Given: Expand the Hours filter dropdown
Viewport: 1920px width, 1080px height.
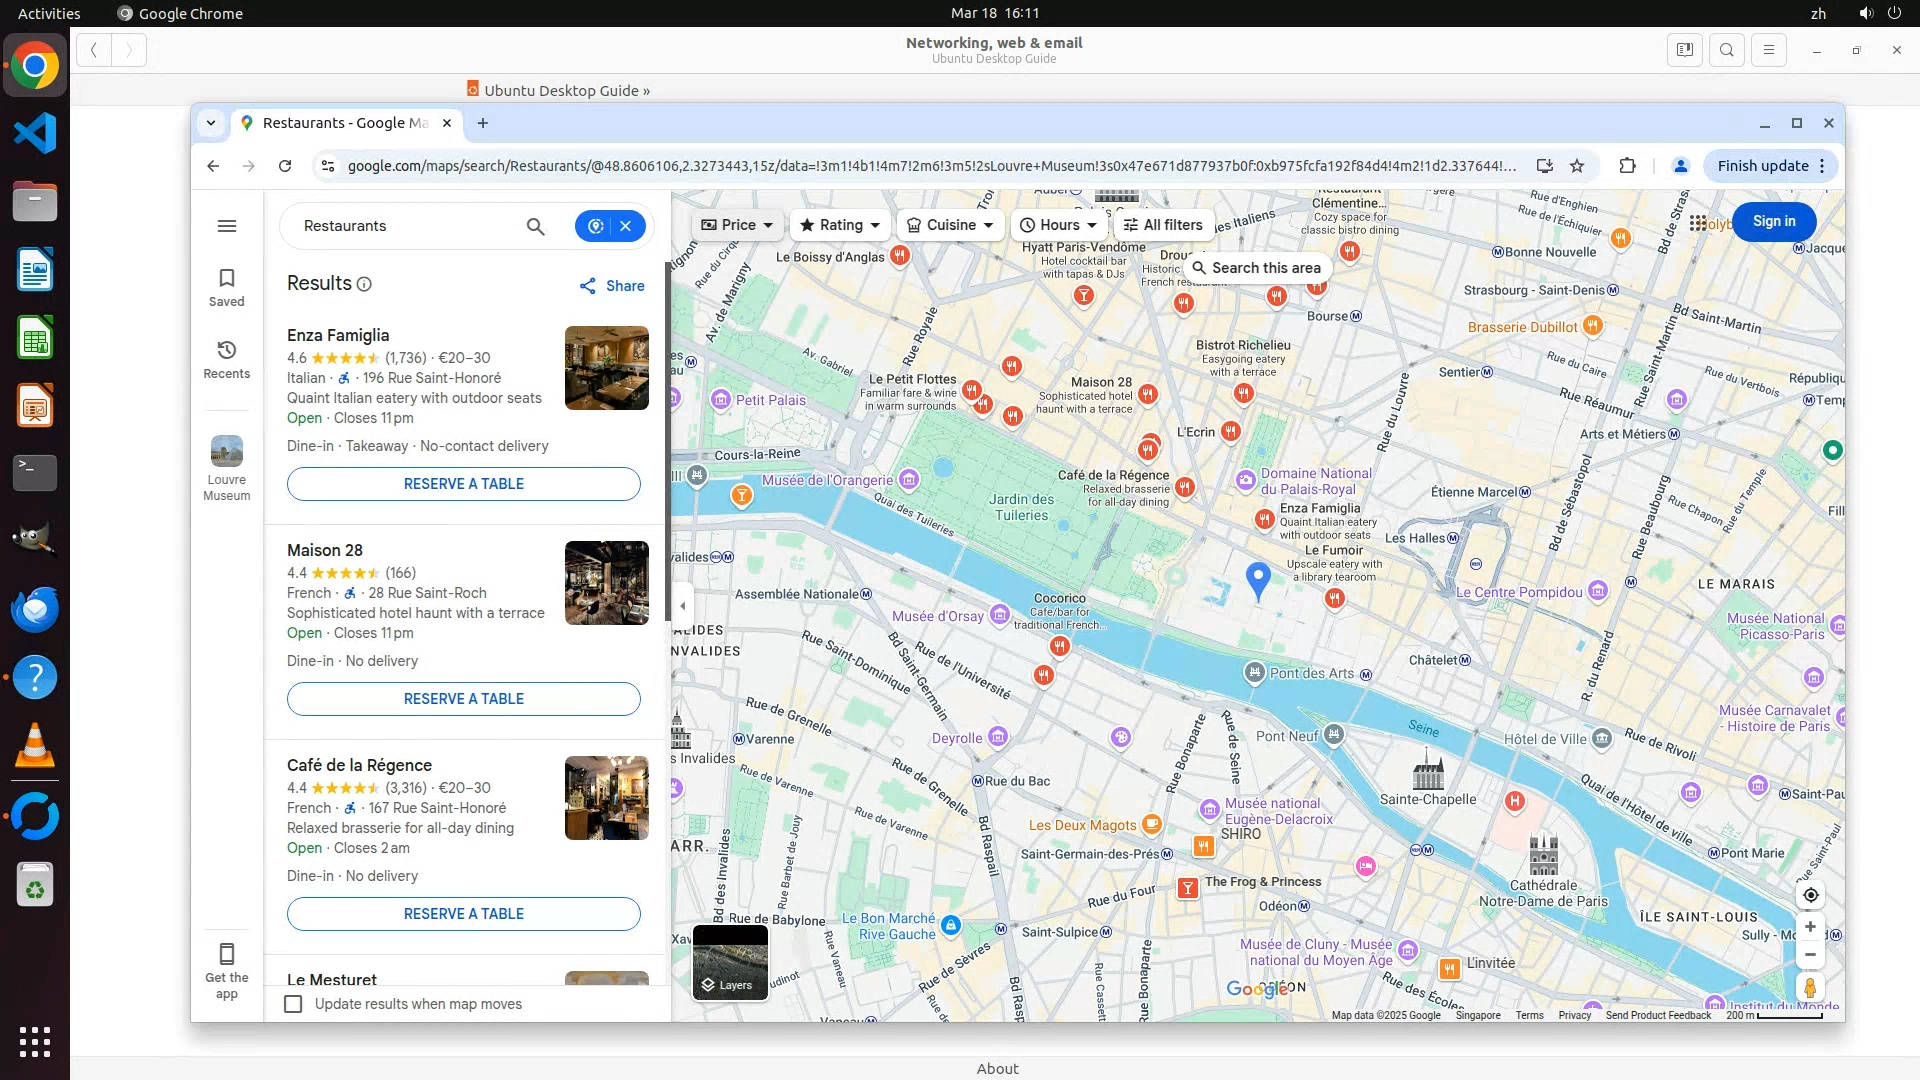Looking at the screenshot, I should [1058, 225].
